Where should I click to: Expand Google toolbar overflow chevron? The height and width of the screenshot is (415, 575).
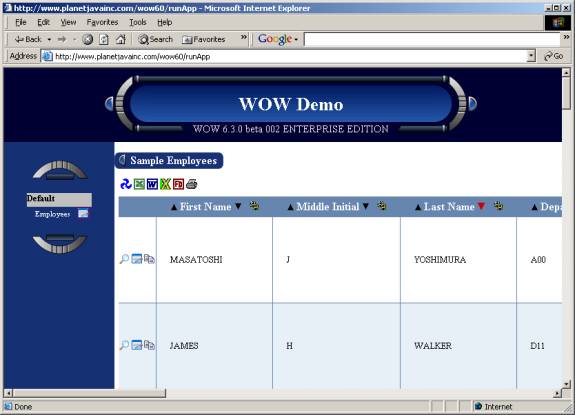click(567, 37)
